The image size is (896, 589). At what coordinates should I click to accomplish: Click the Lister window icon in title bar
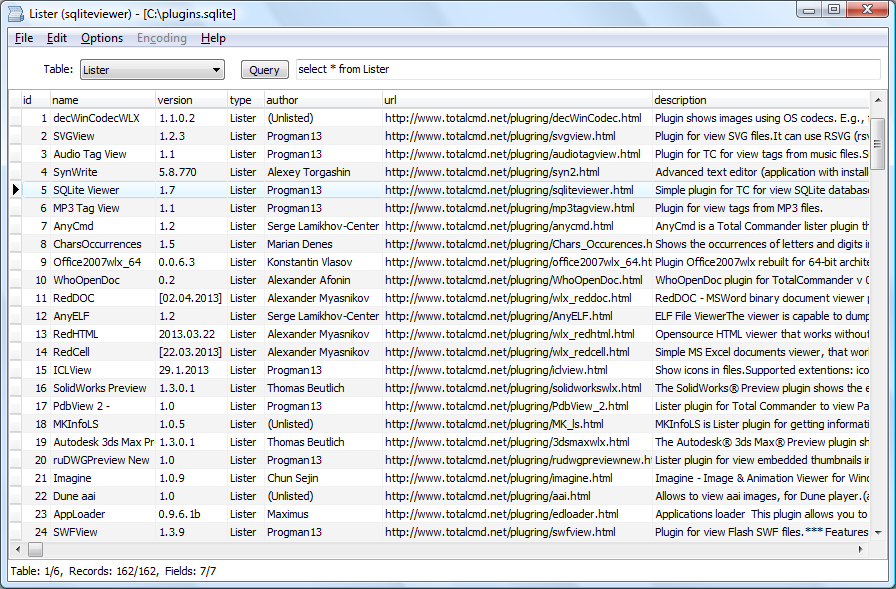[x=17, y=14]
